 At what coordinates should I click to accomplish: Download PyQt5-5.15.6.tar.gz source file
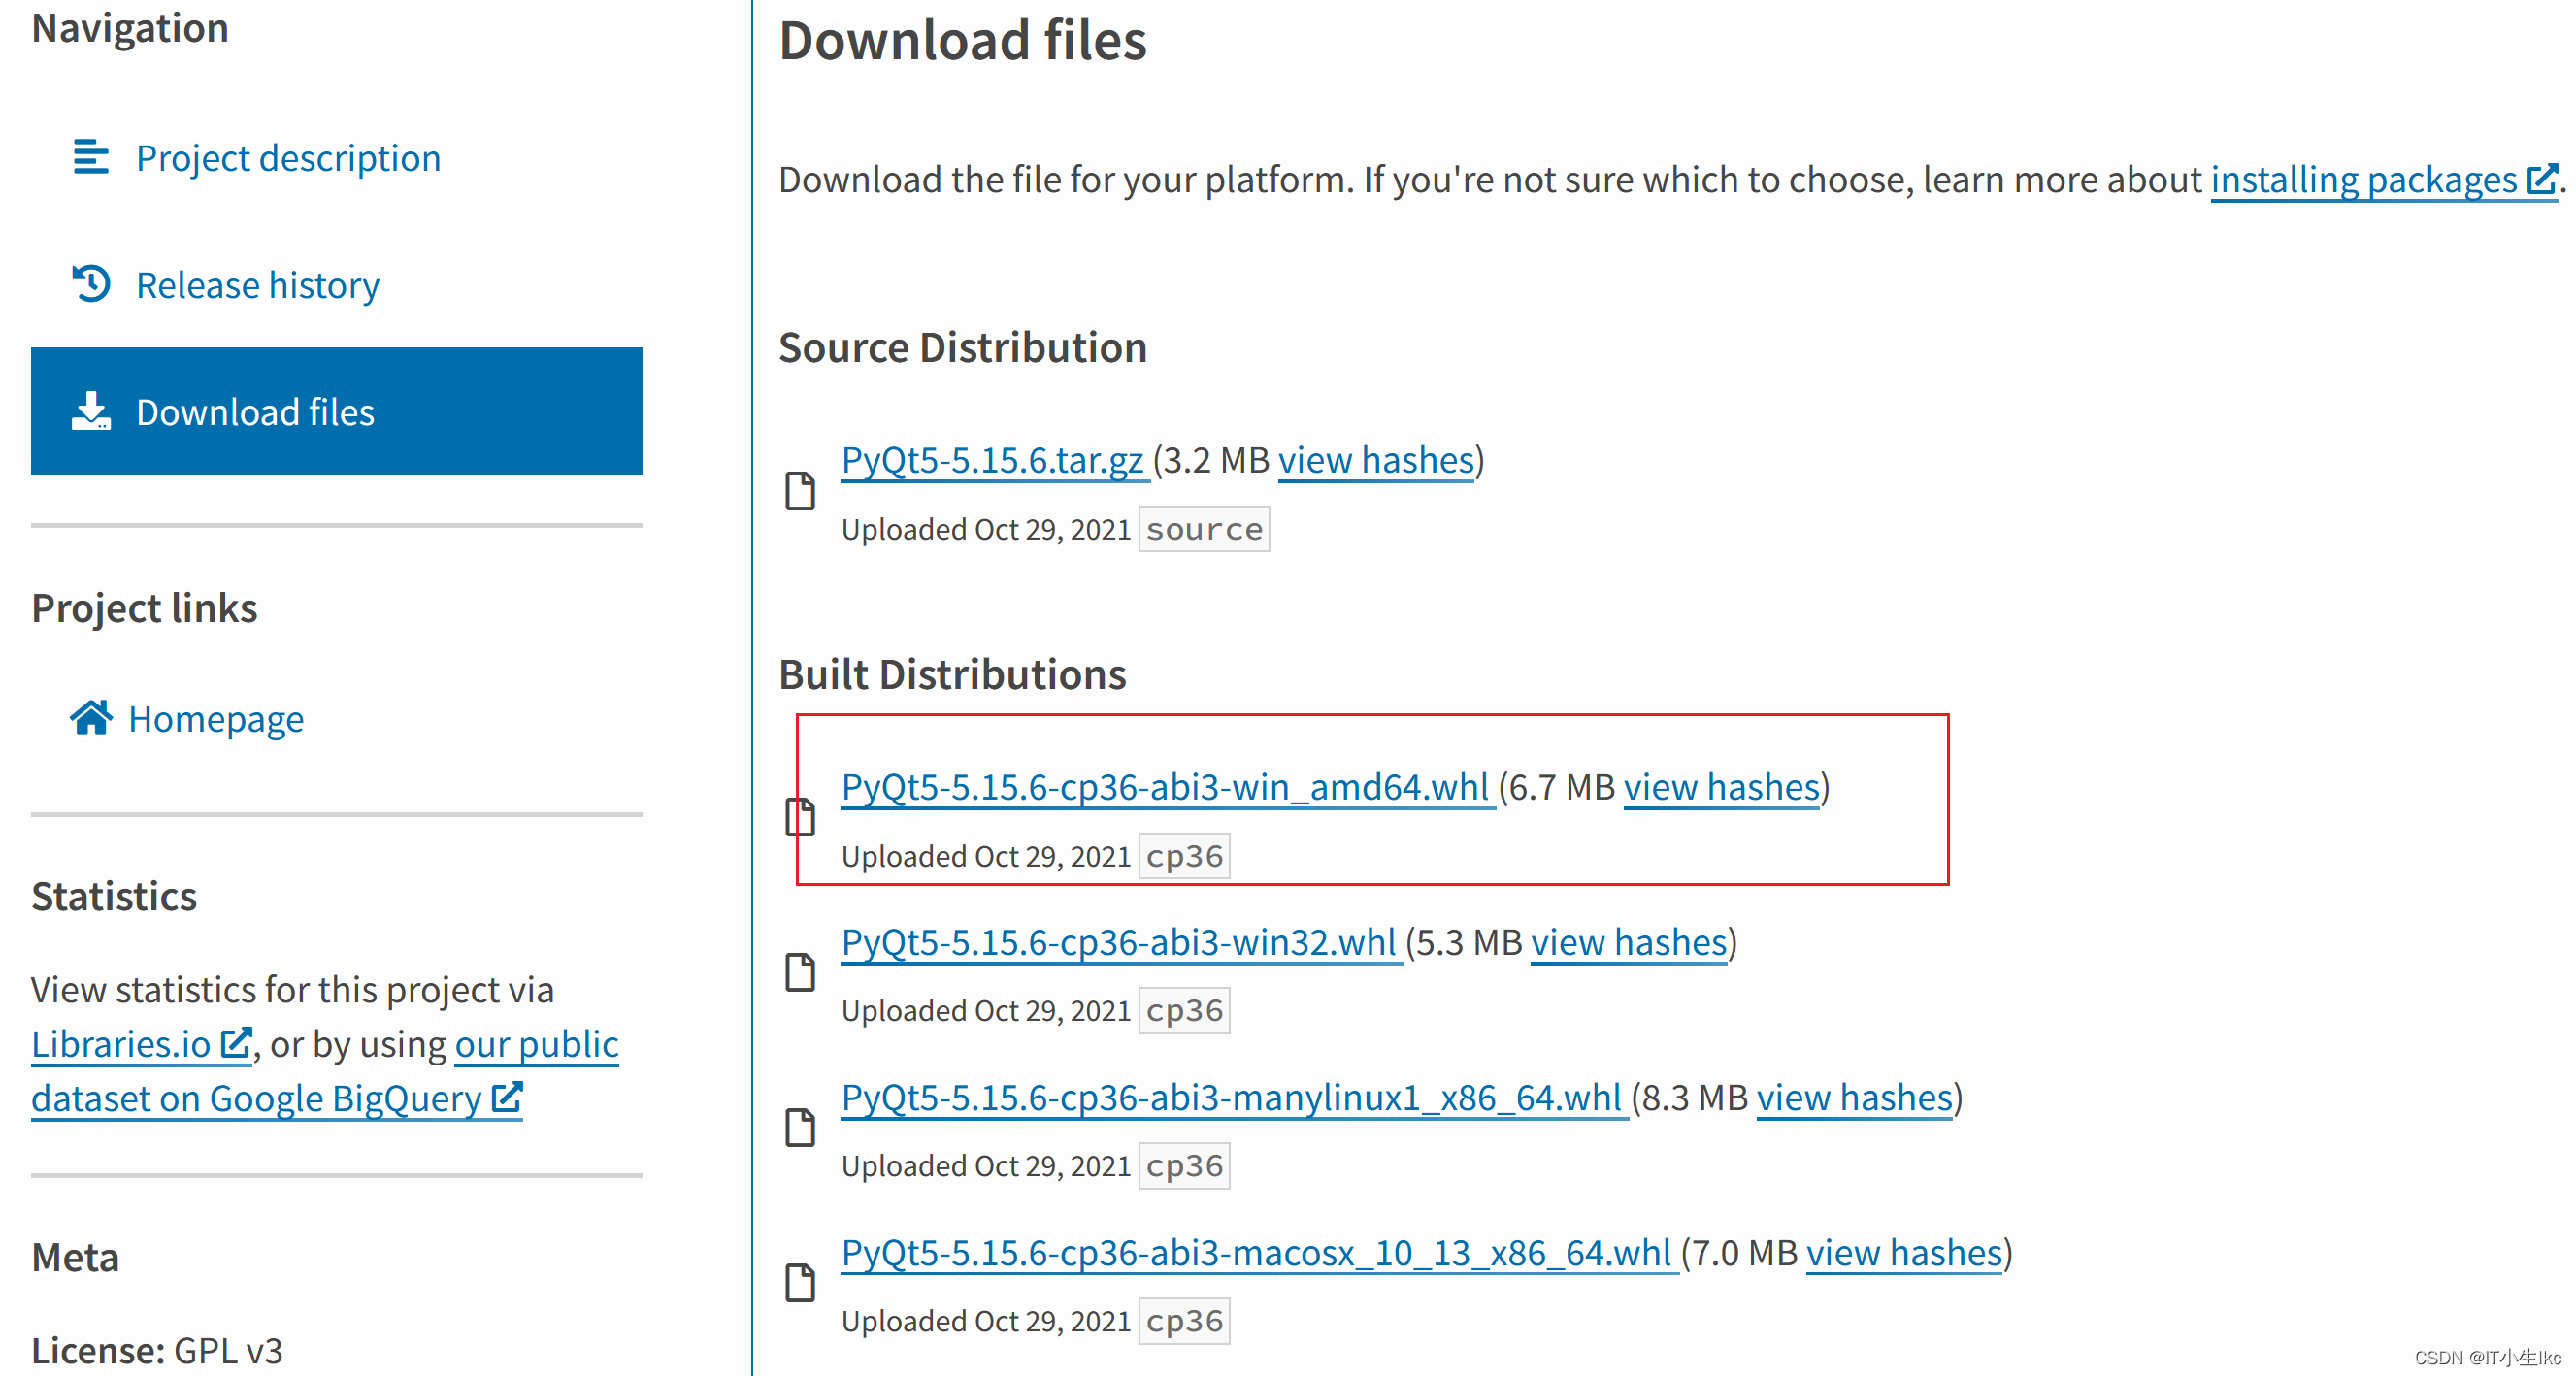(x=992, y=460)
